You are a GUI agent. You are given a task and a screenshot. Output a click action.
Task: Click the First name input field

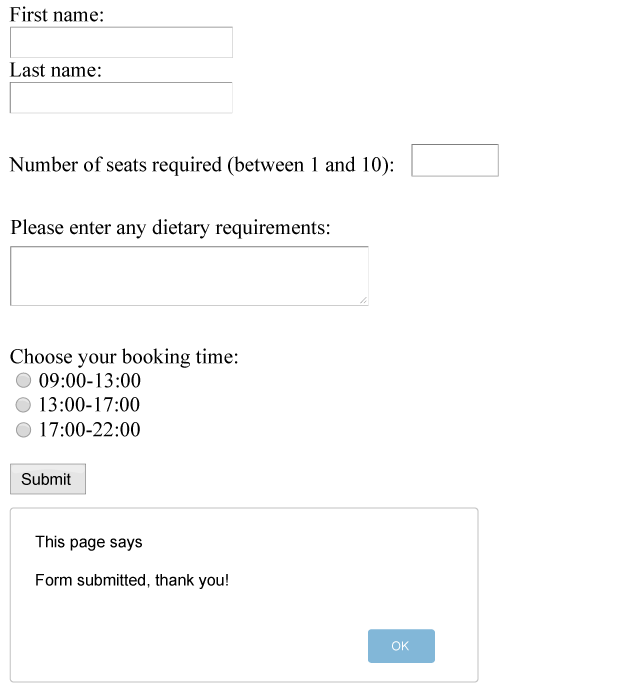tap(121, 42)
